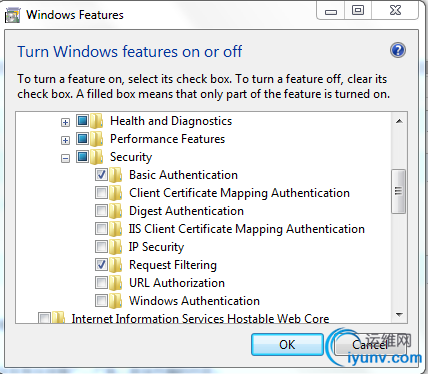This screenshot has width=428, height=374.
Task: Click the feature list scrollbar down arrow
Action: pos(399,315)
